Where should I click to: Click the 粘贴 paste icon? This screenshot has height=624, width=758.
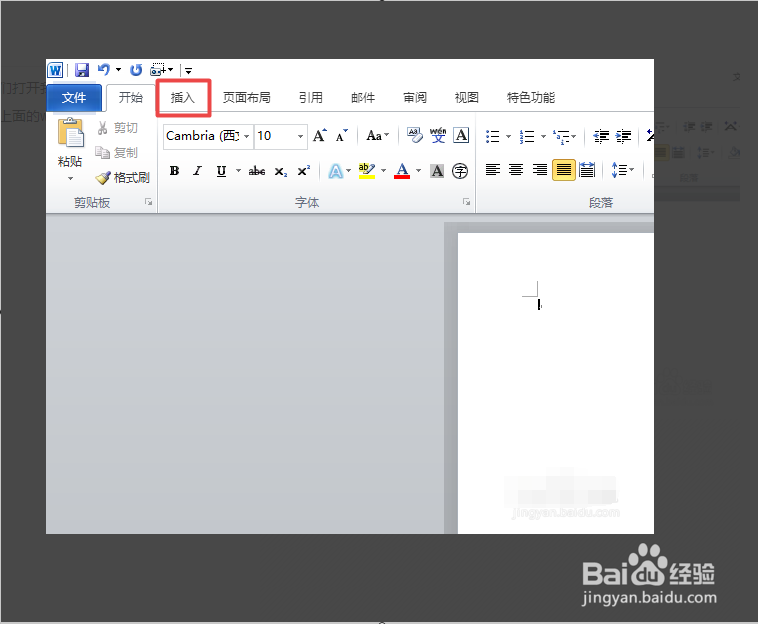[x=71, y=132]
